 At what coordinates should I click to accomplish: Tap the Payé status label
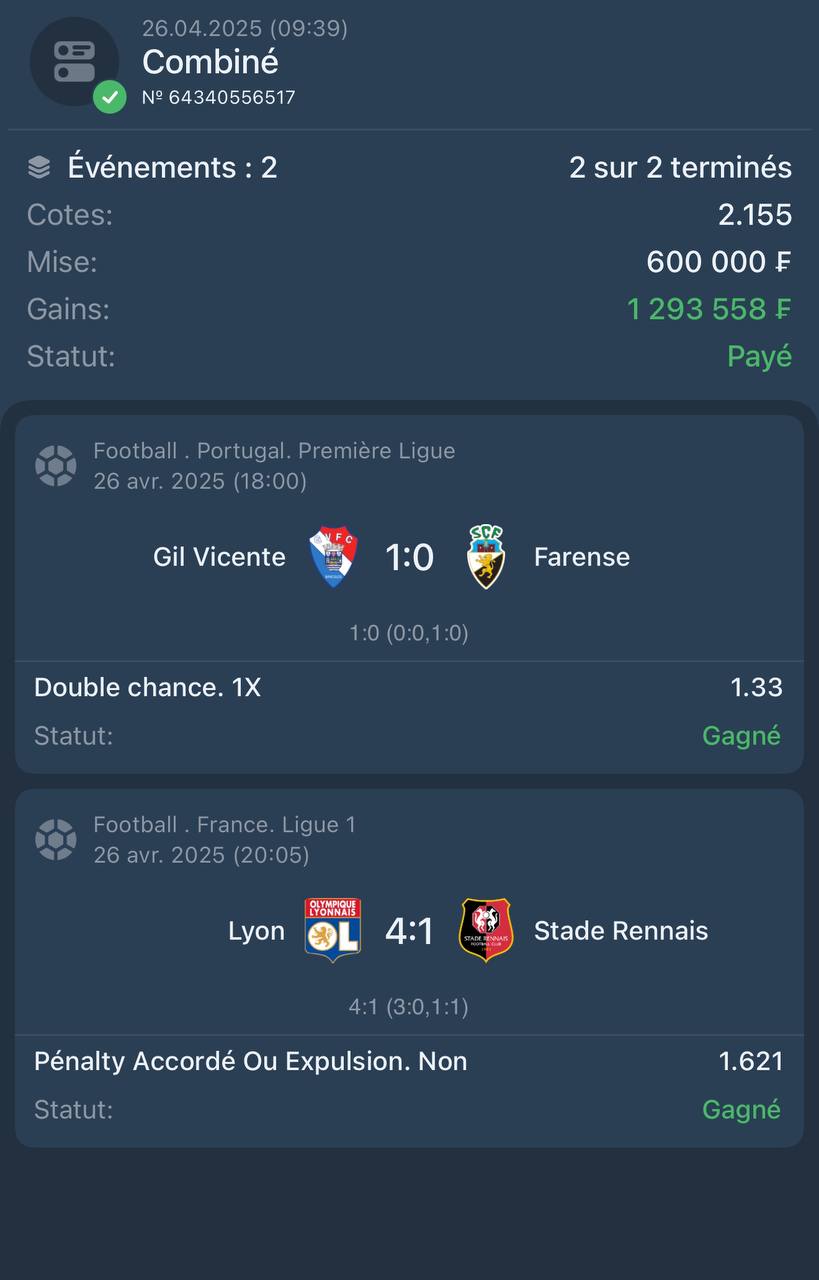click(x=760, y=357)
